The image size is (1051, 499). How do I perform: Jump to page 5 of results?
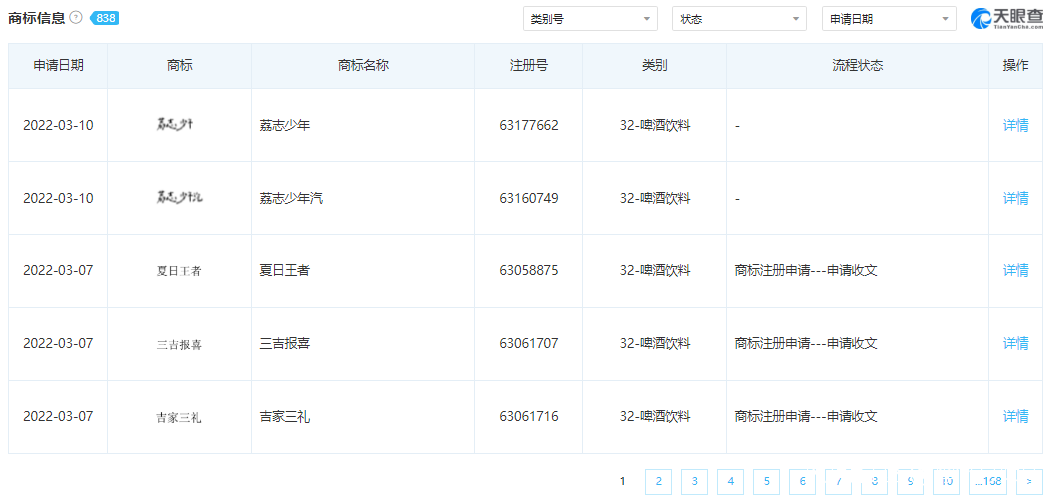point(766,482)
